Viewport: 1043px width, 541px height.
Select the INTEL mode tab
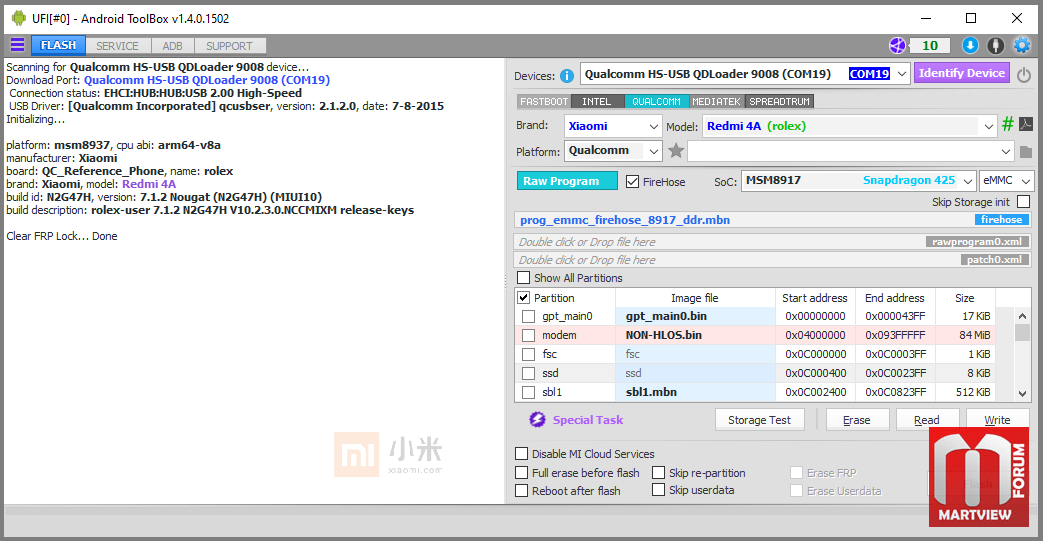coord(596,101)
